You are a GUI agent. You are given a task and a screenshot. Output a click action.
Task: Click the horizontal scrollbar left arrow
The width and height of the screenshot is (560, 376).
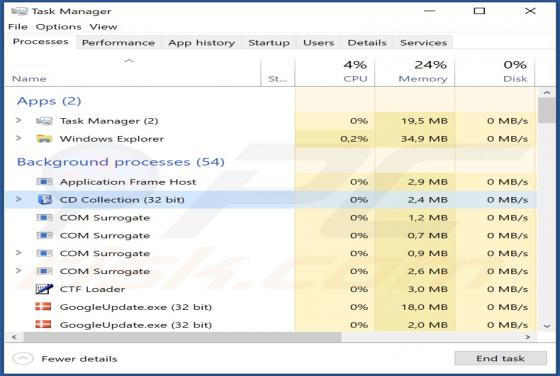tap(14, 337)
